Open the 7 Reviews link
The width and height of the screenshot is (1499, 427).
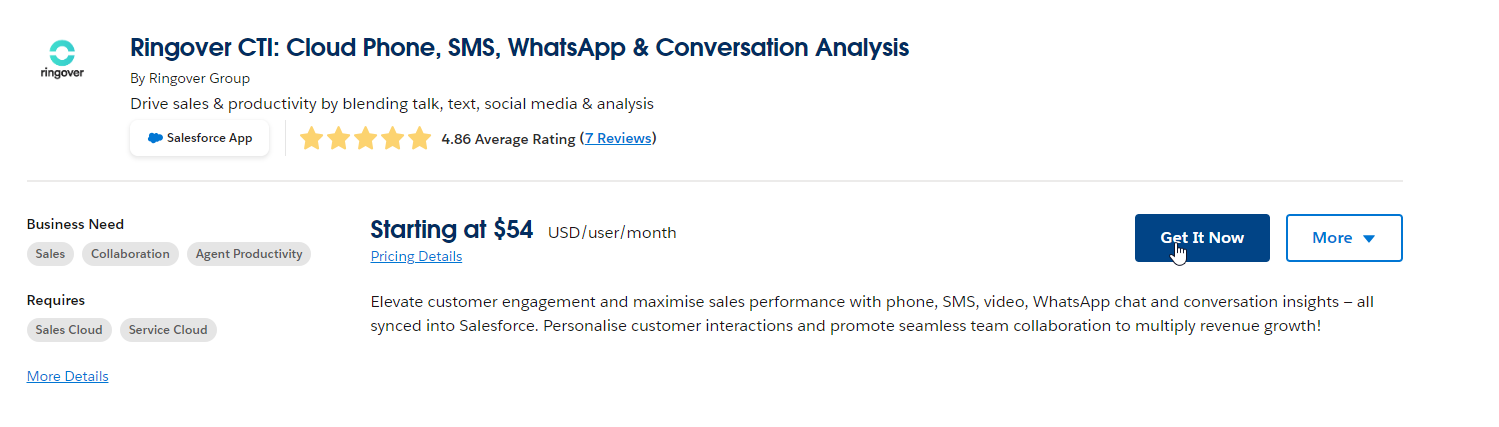(618, 138)
